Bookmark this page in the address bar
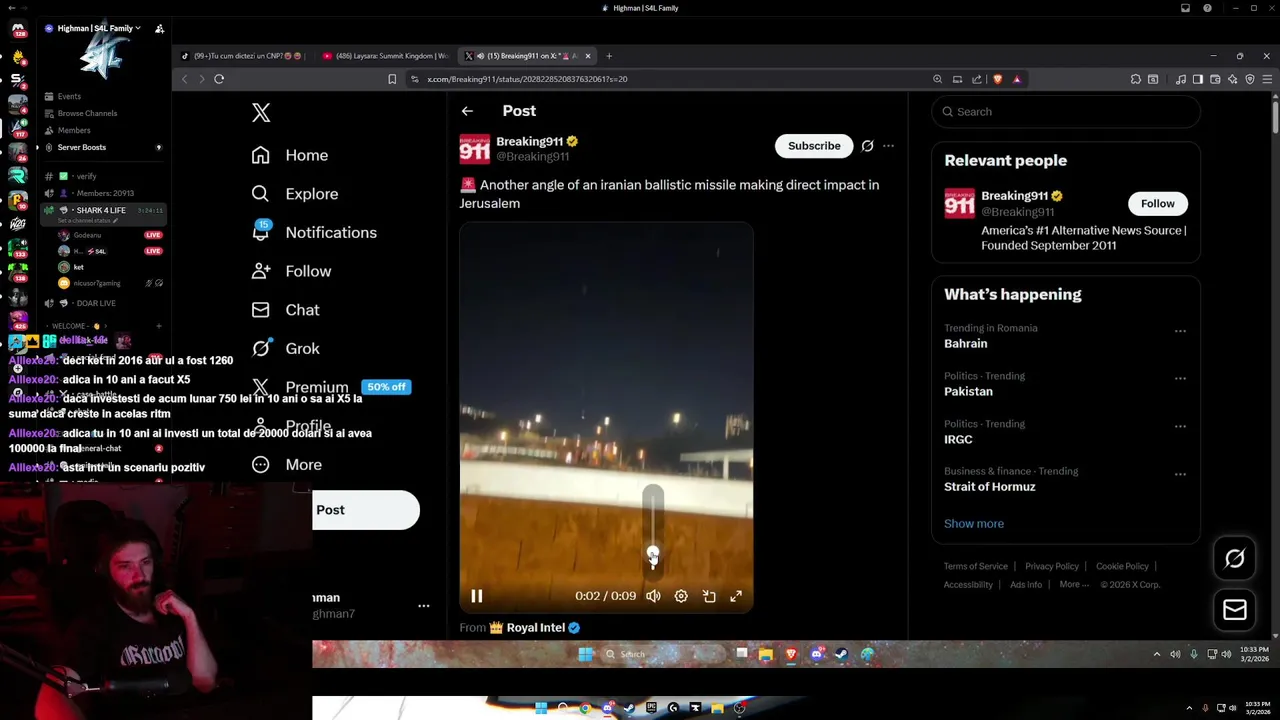 (392, 79)
